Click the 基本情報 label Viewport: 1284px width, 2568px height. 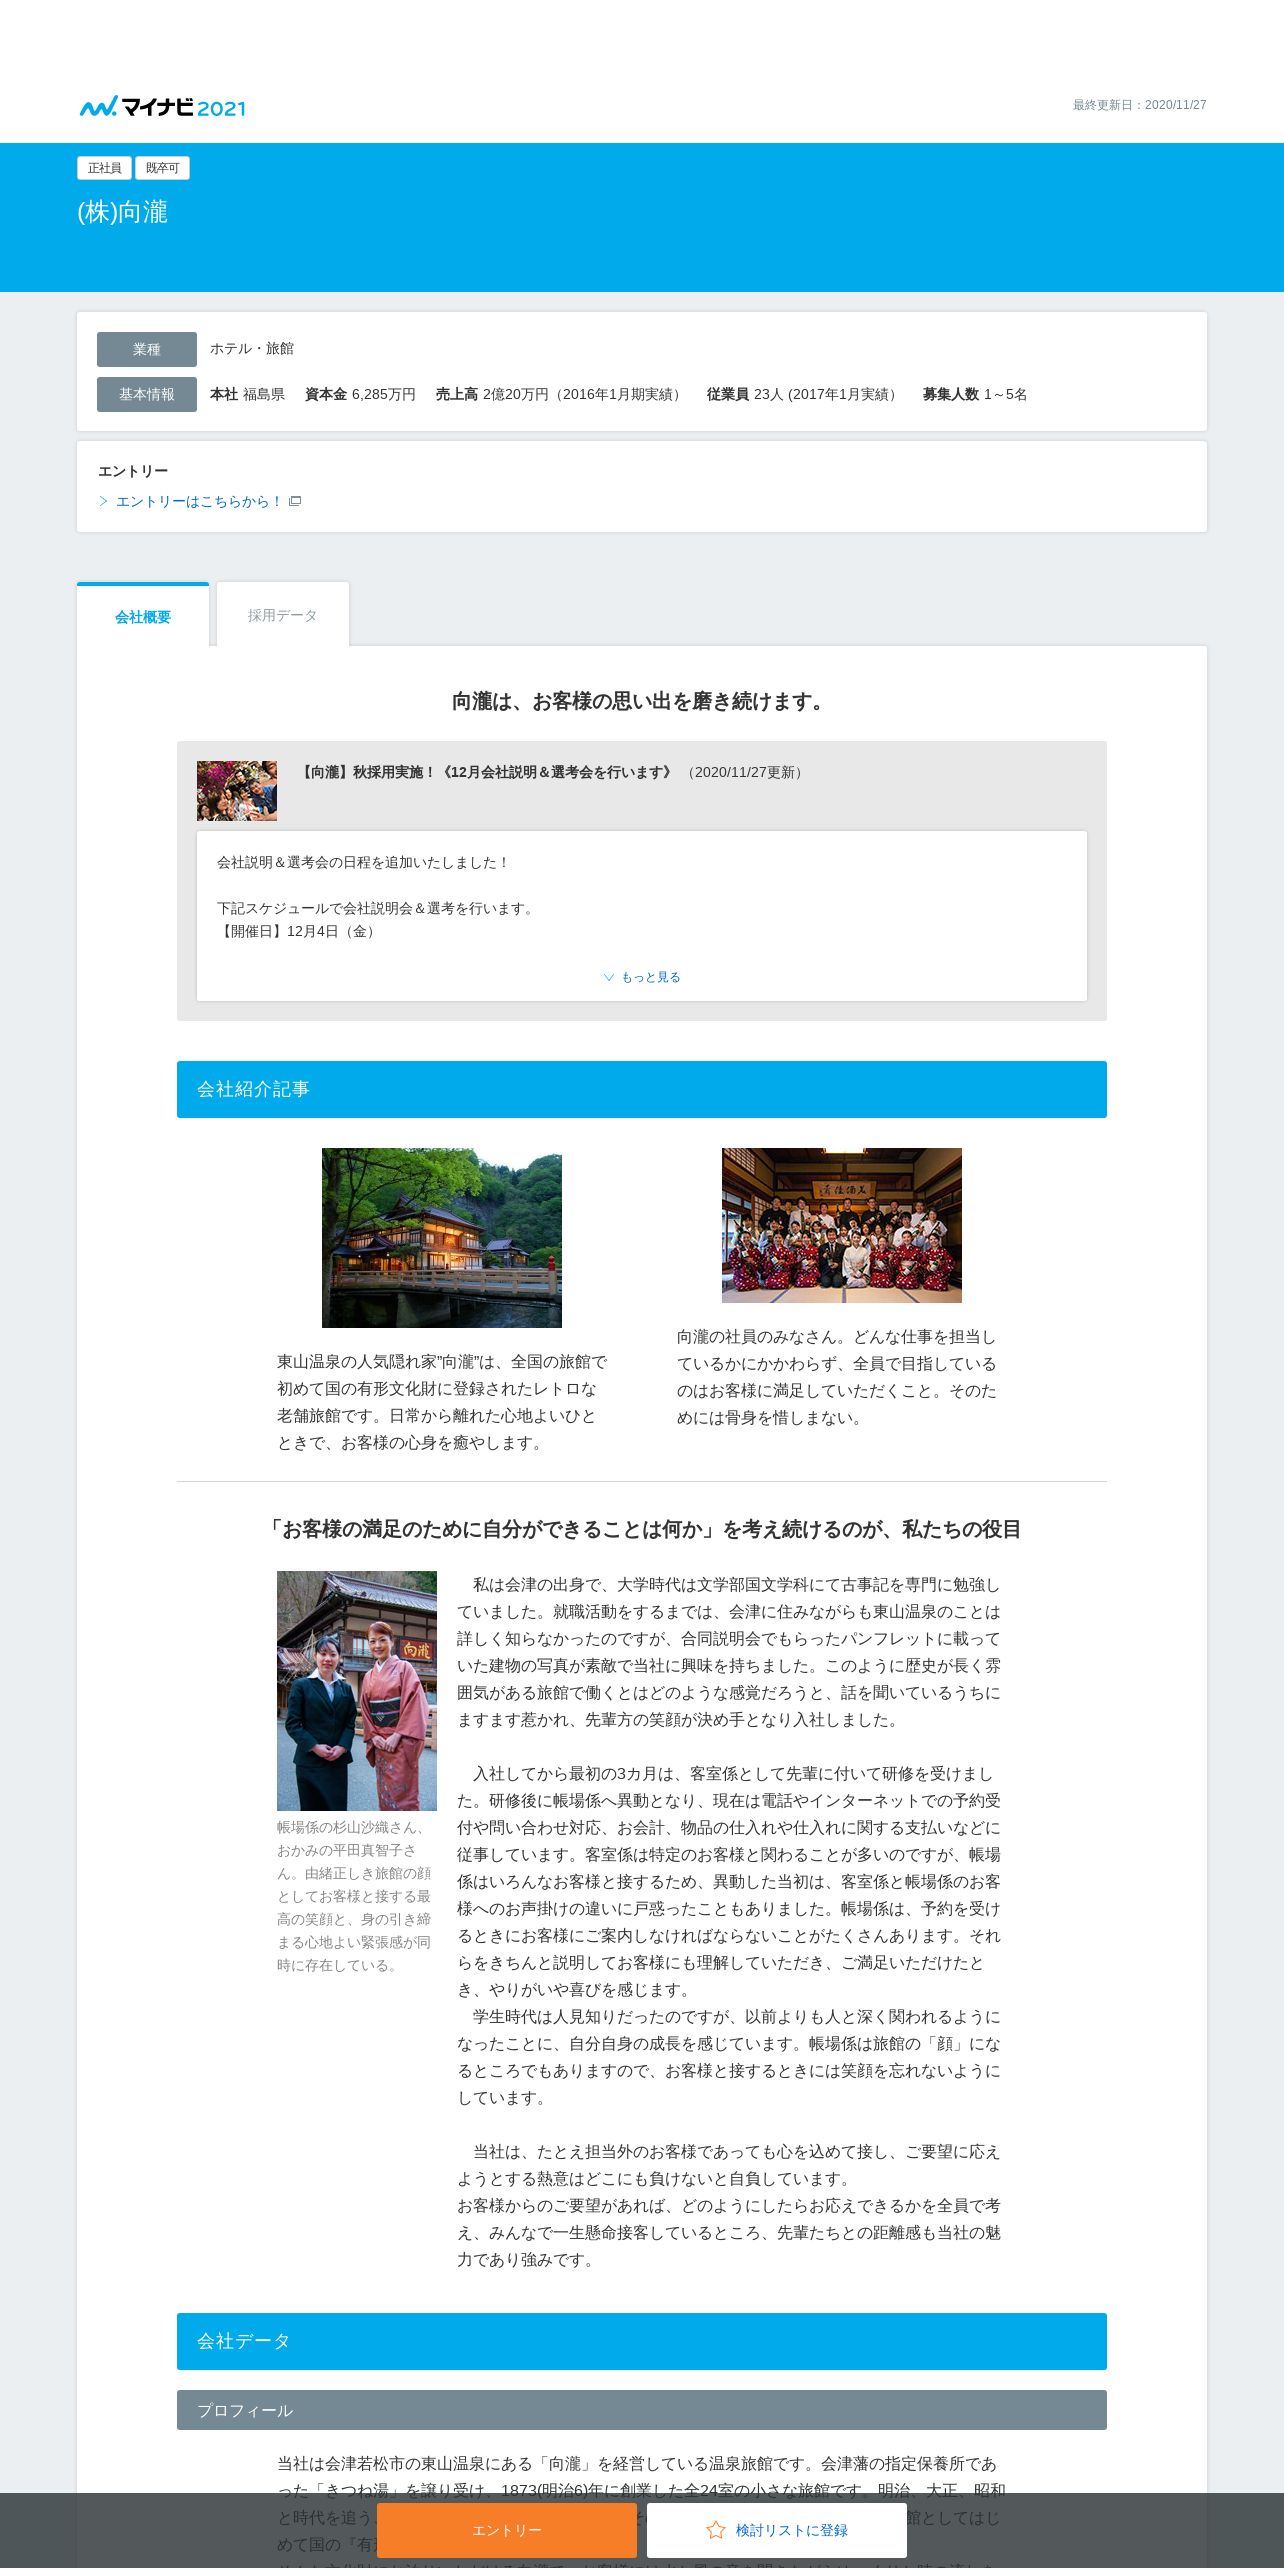[x=147, y=394]
